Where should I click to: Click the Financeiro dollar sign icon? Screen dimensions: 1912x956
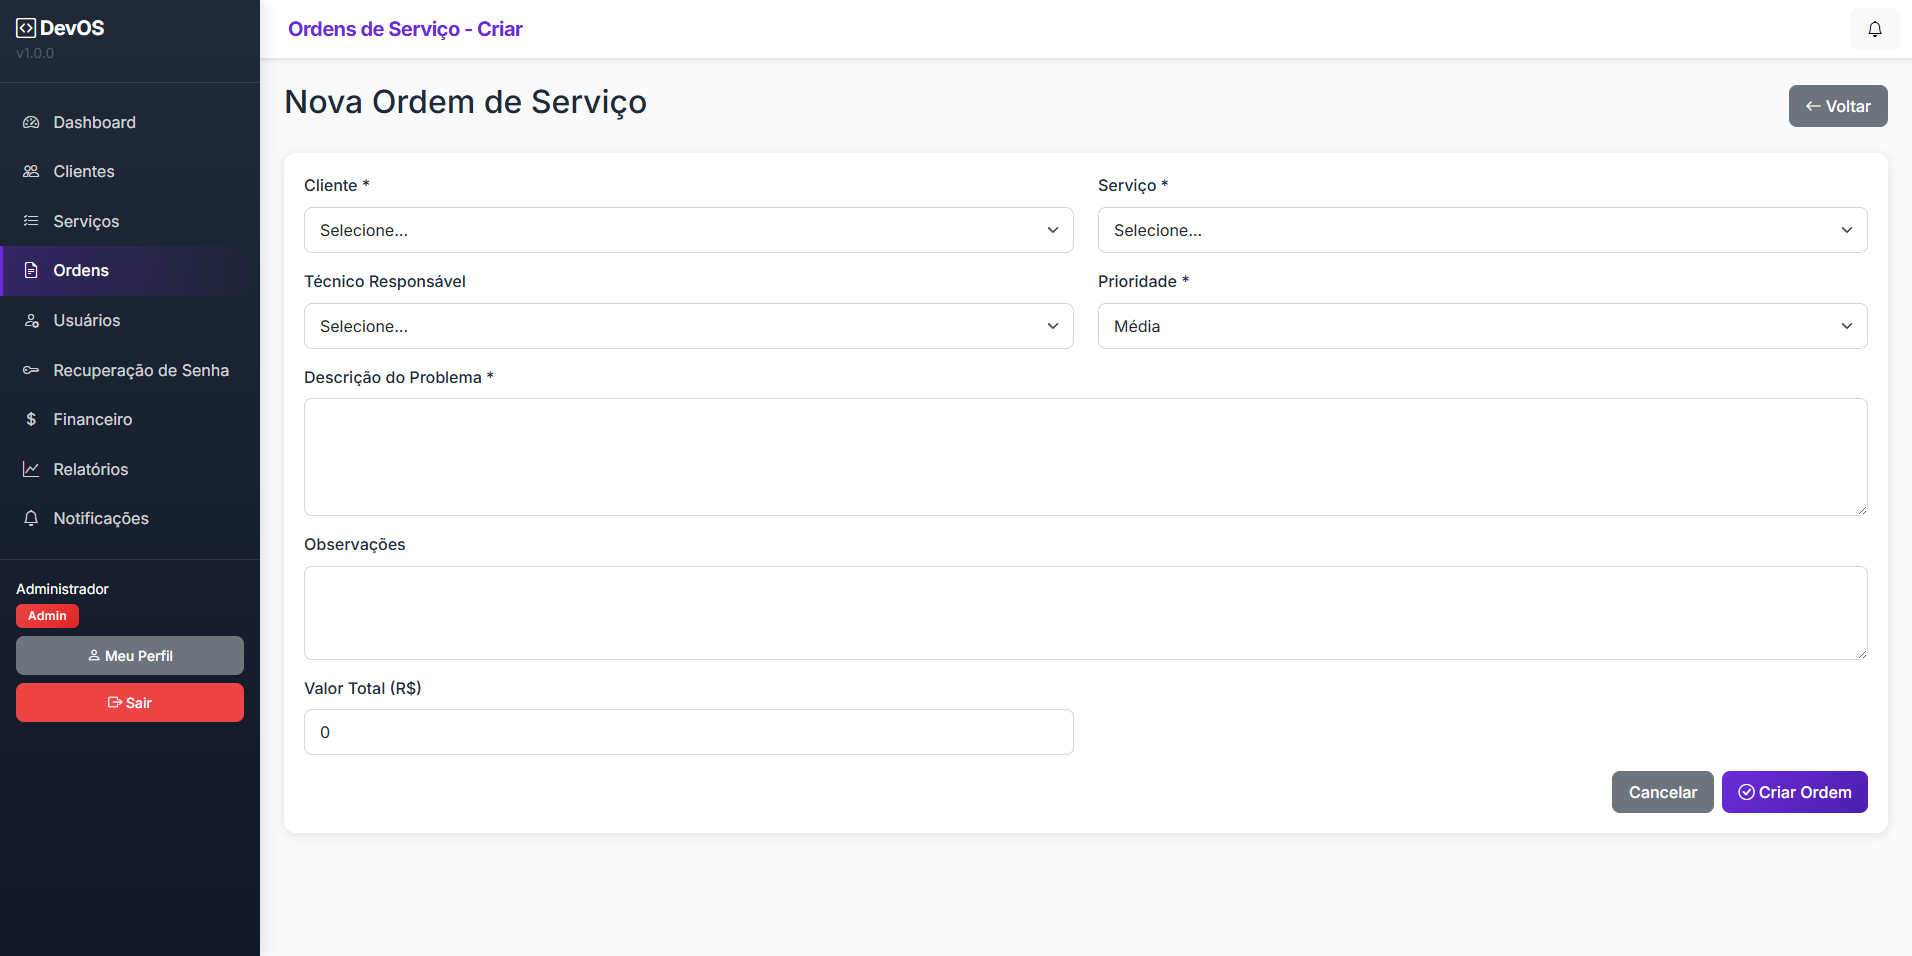click(31, 420)
